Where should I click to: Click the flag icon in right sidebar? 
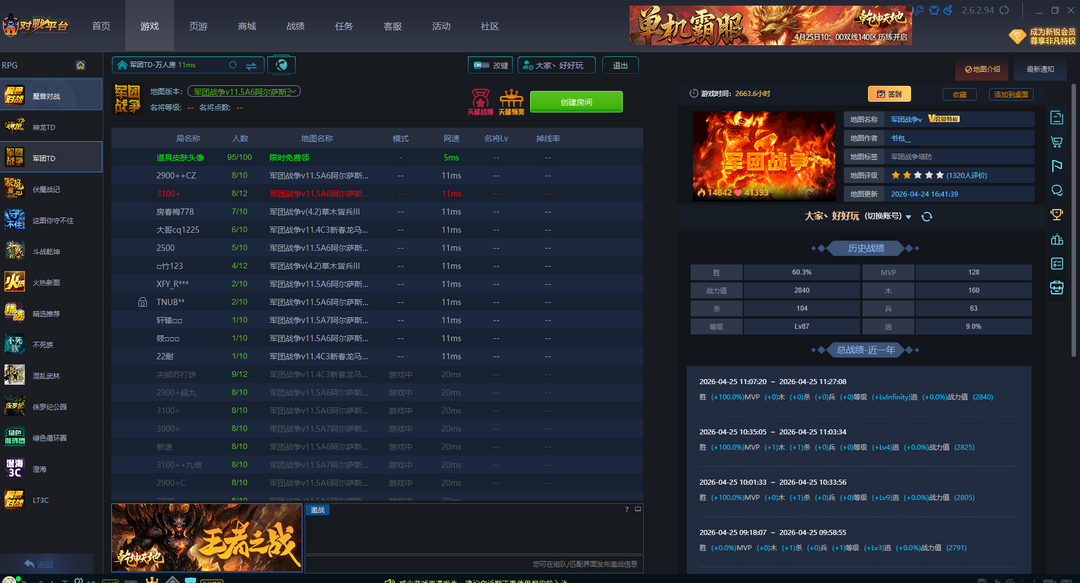(x=1057, y=166)
